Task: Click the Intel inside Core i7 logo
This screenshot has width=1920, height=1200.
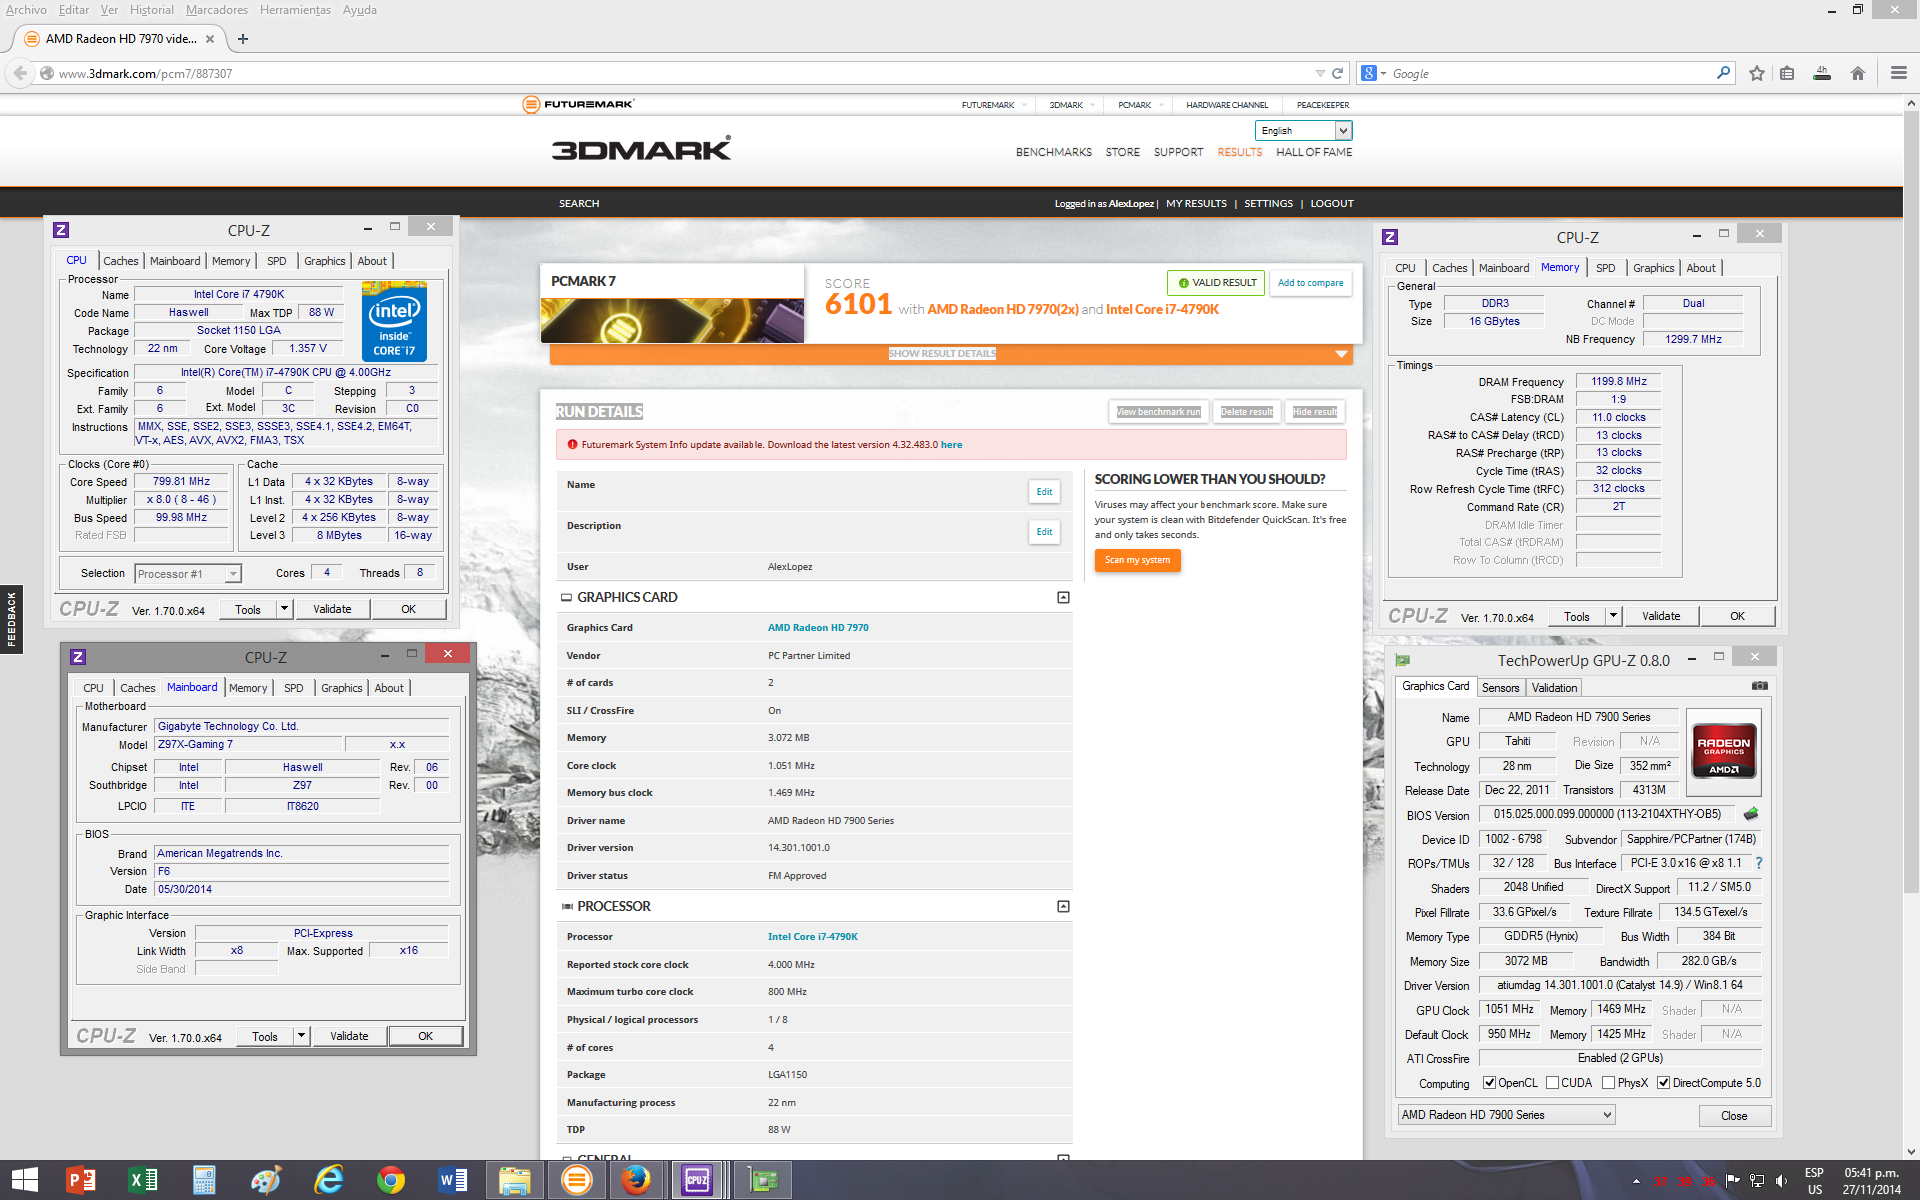Action: [x=394, y=321]
